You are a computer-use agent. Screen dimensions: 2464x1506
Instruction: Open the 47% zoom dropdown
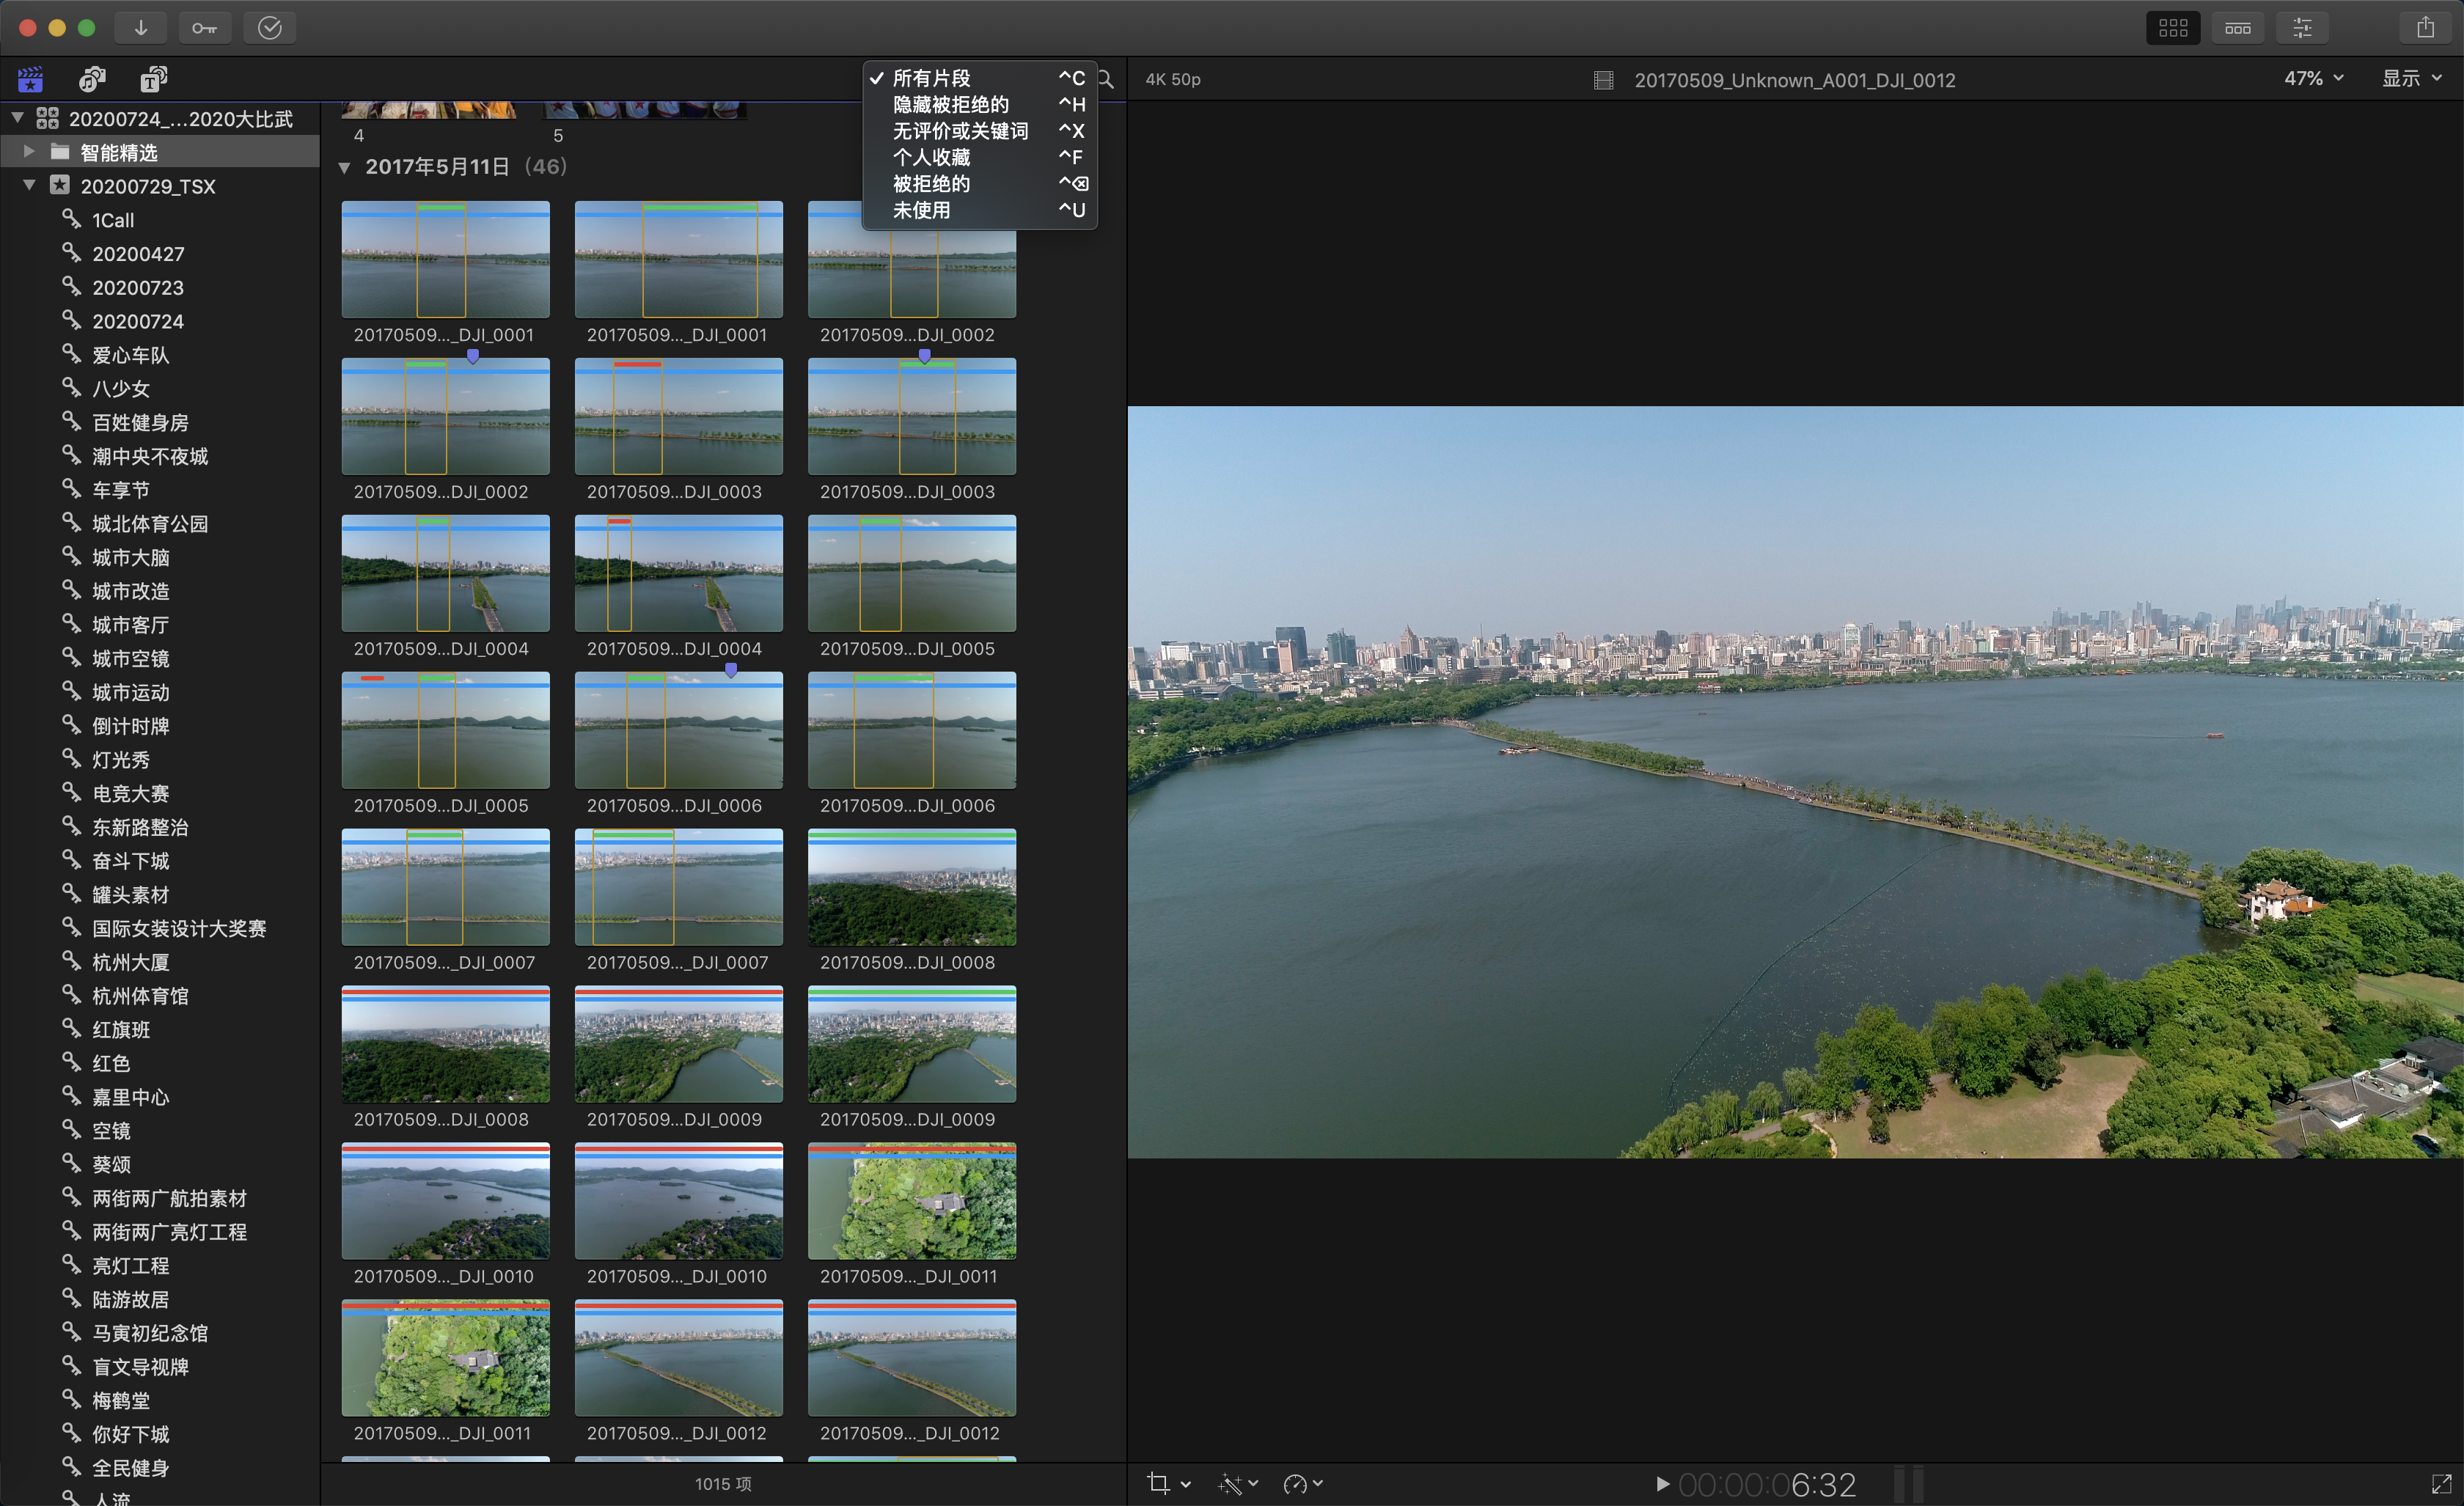coord(2313,79)
